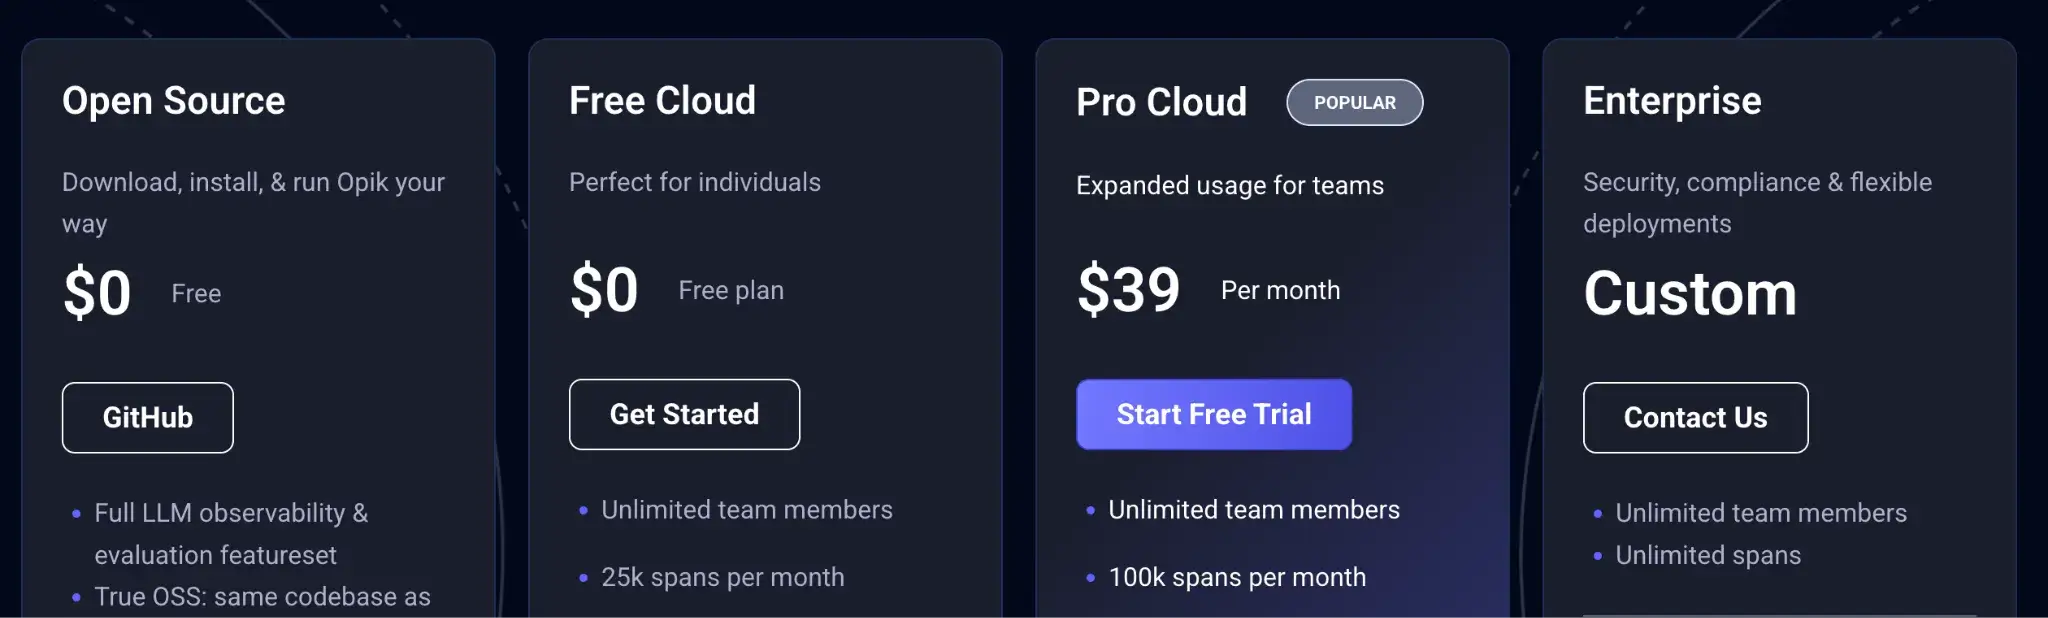Click the $39 price text

[x=1128, y=290]
